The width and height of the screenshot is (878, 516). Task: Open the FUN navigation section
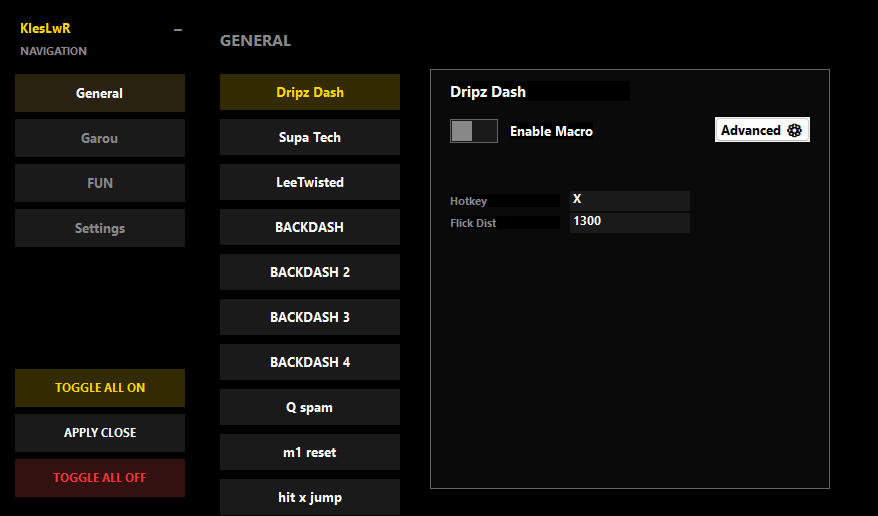click(100, 183)
